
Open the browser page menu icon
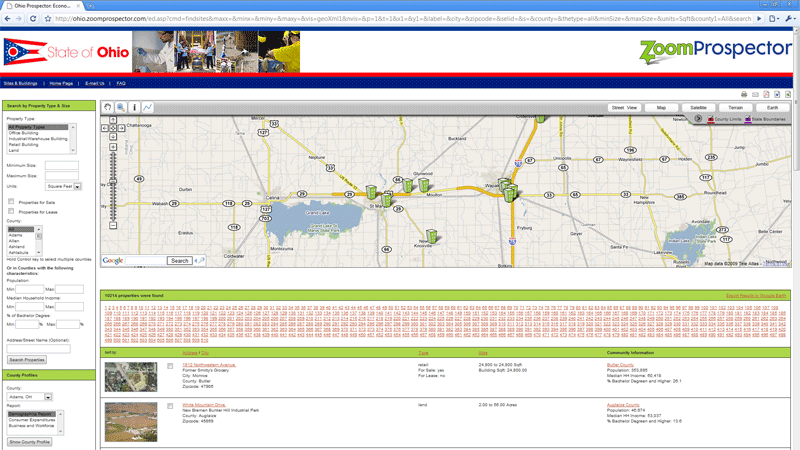774,18
